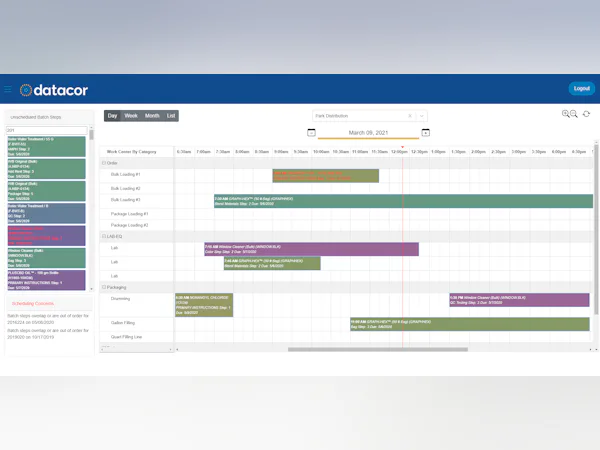Click the unscheduled list vertical scrollbar thumb

click(x=91, y=135)
